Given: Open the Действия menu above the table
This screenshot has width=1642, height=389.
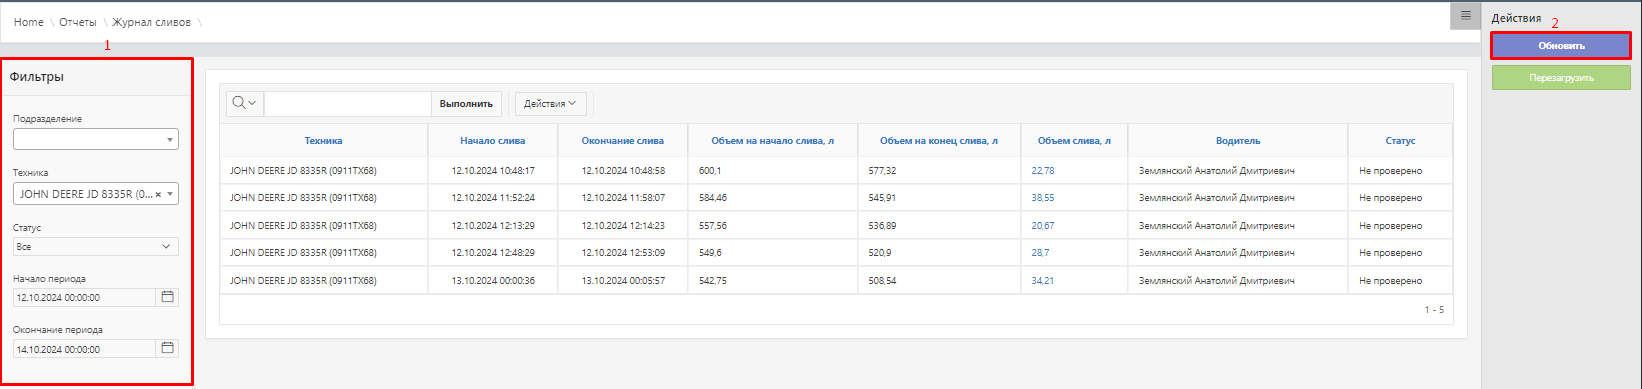Looking at the screenshot, I should tap(550, 103).
